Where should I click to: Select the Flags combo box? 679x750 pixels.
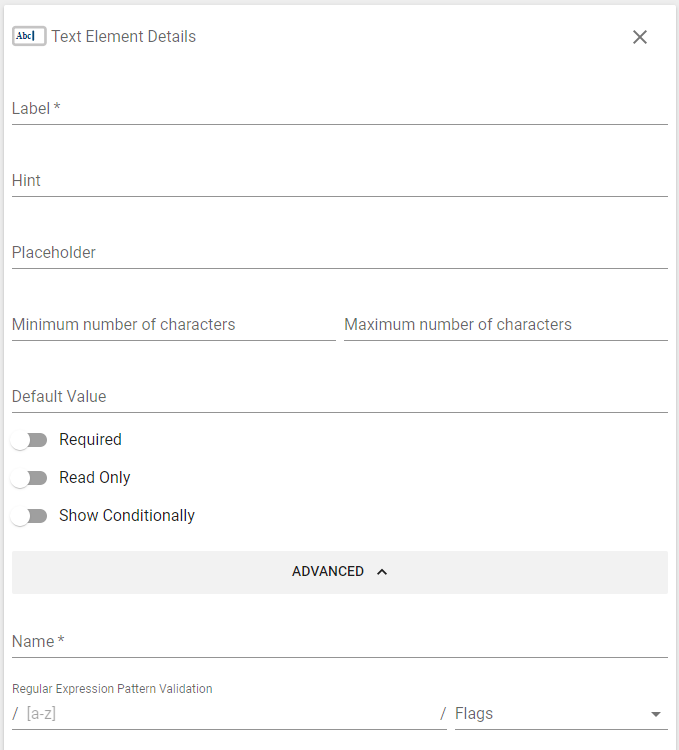561,714
